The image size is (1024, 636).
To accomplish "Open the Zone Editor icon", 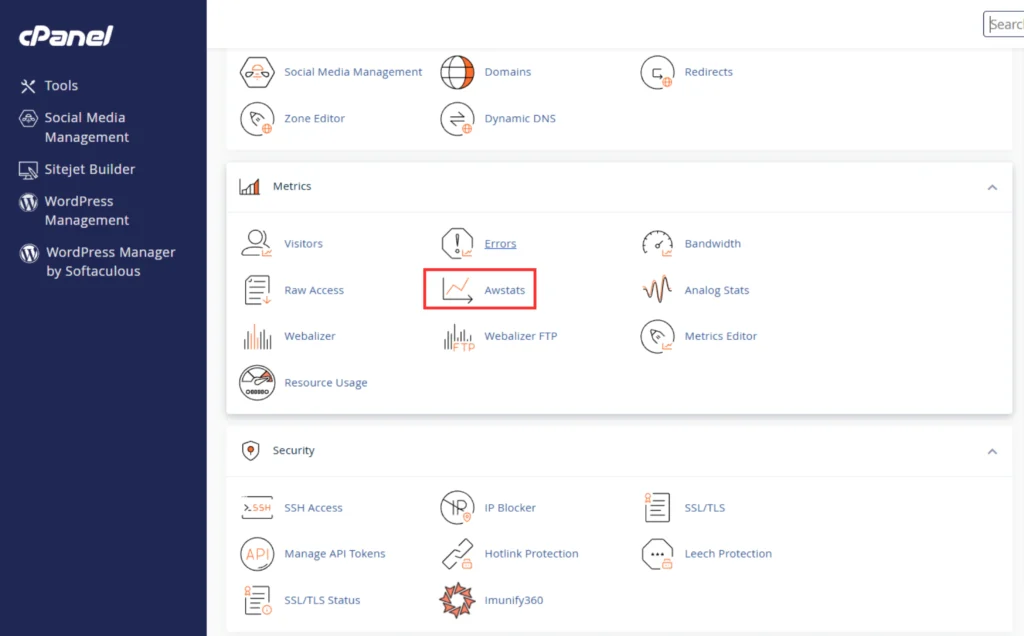I will point(257,119).
